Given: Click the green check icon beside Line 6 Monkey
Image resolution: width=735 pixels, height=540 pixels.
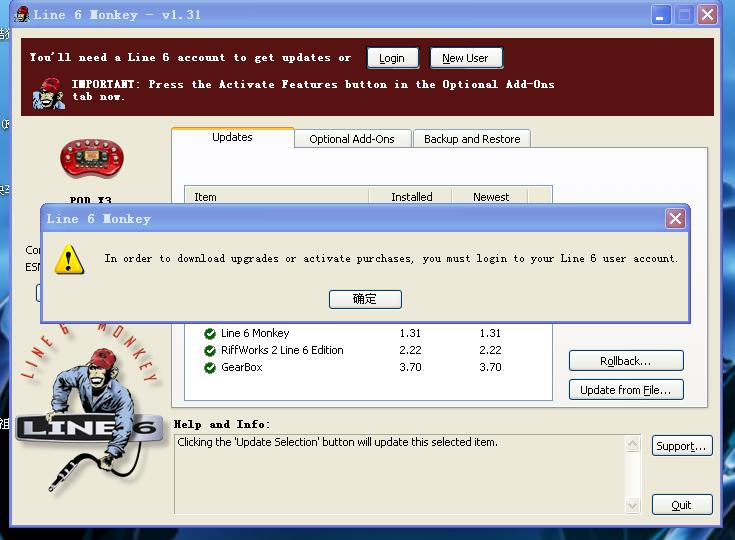Looking at the screenshot, I should pyautogui.click(x=210, y=334).
